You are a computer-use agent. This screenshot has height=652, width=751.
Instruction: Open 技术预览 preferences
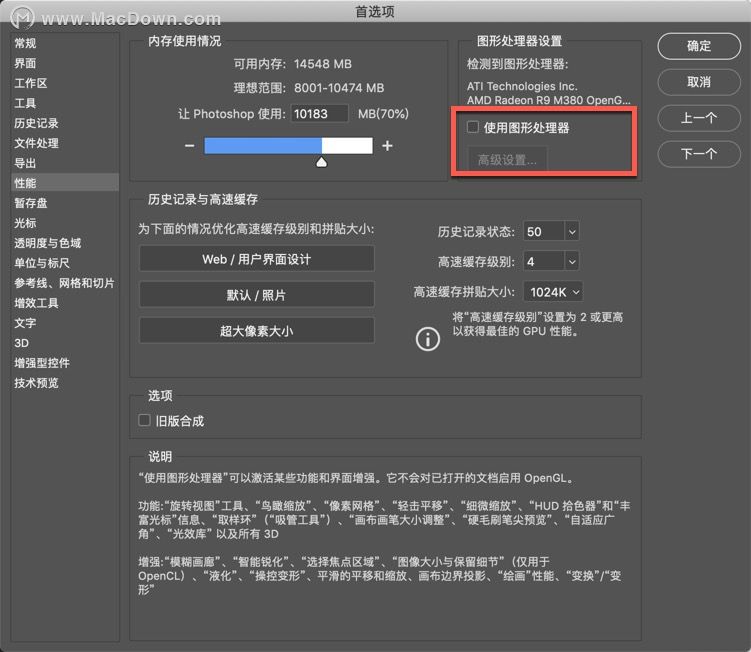(x=36, y=383)
